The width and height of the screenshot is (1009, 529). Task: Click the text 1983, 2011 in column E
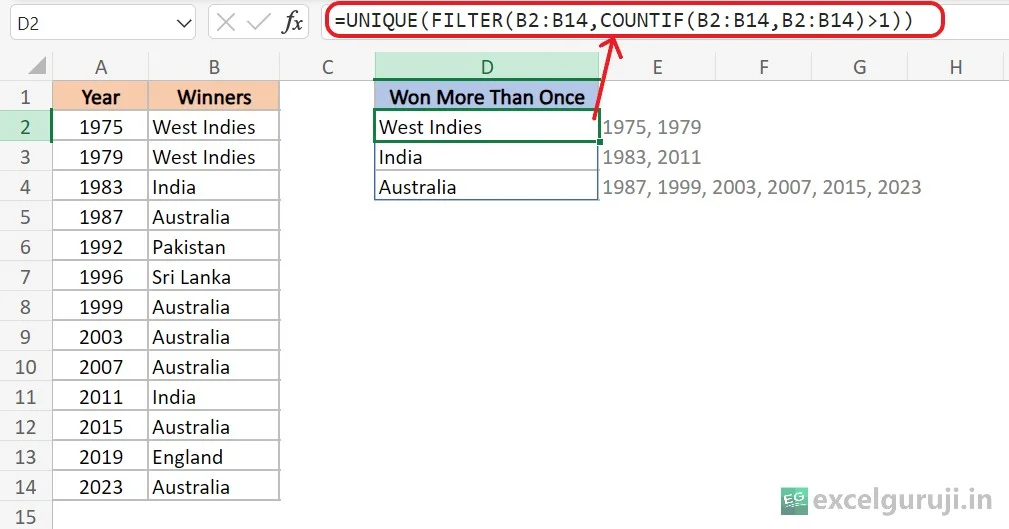(652, 157)
